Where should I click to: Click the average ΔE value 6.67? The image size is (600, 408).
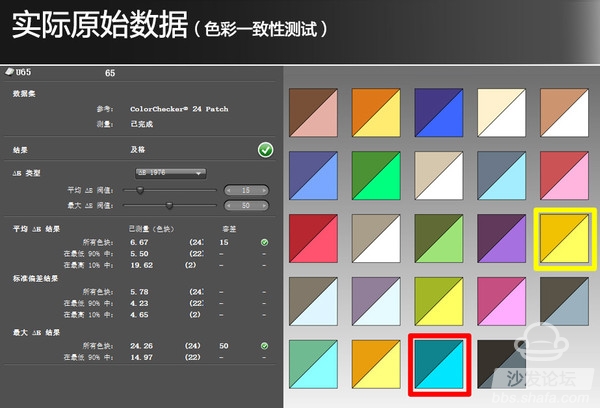[139, 242]
